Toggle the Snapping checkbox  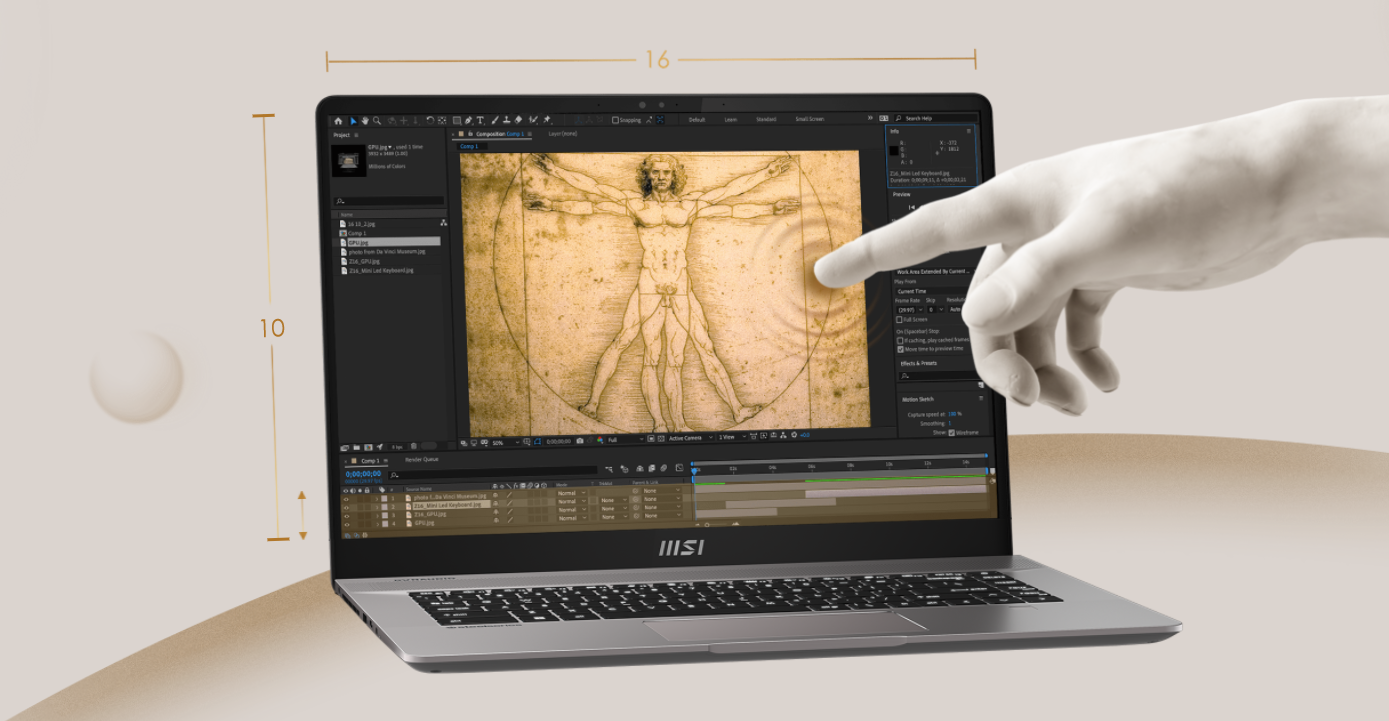click(615, 120)
